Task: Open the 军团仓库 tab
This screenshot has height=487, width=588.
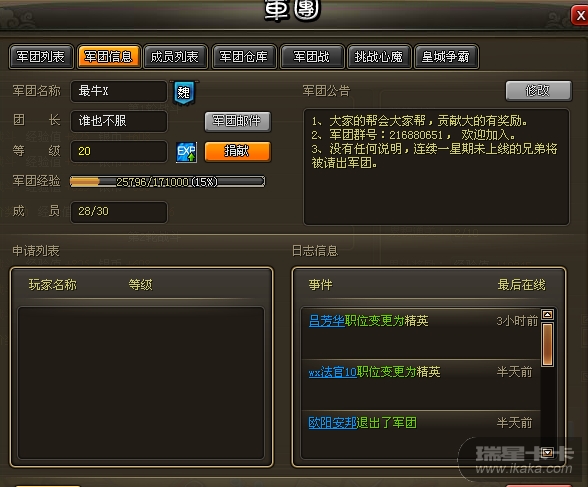Action: coord(244,57)
